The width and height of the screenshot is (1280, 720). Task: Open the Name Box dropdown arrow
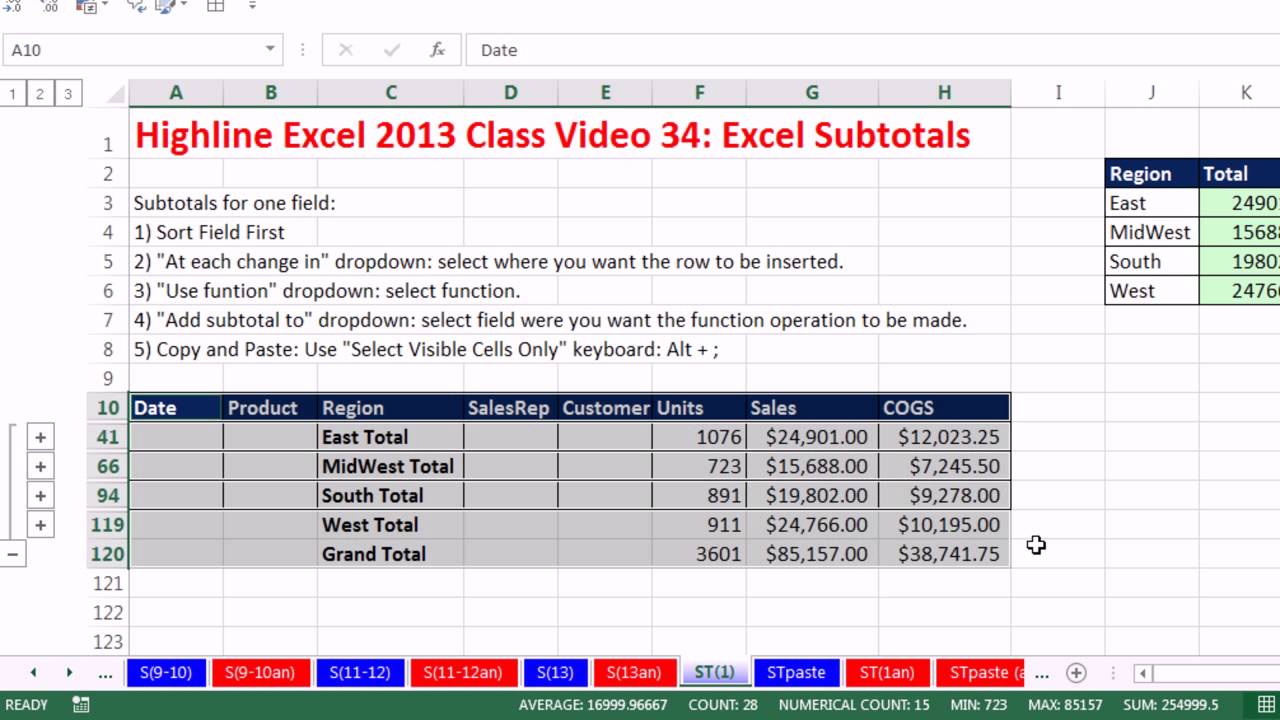coord(270,50)
